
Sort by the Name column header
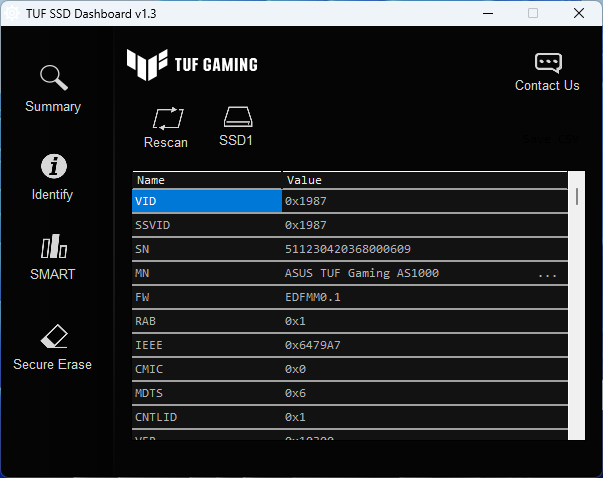[207, 180]
